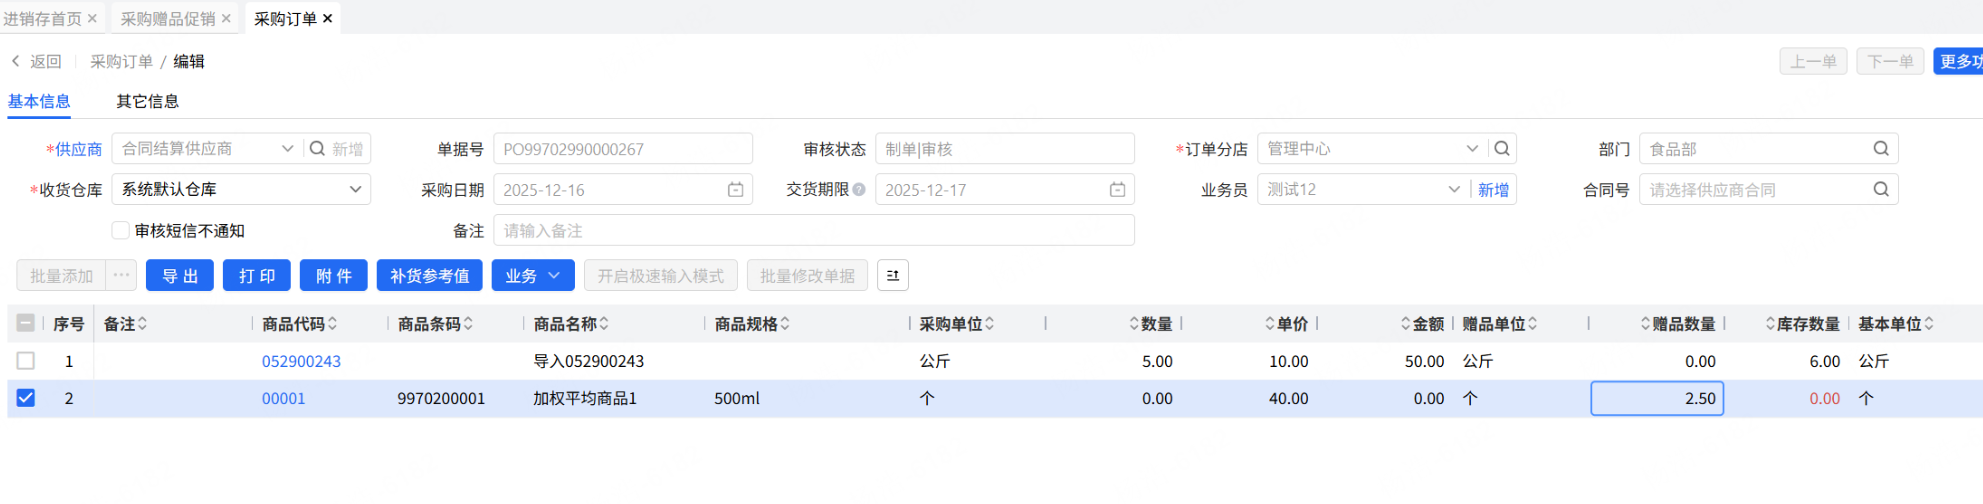Click the supplier search magnifier icon

[317, 149]
